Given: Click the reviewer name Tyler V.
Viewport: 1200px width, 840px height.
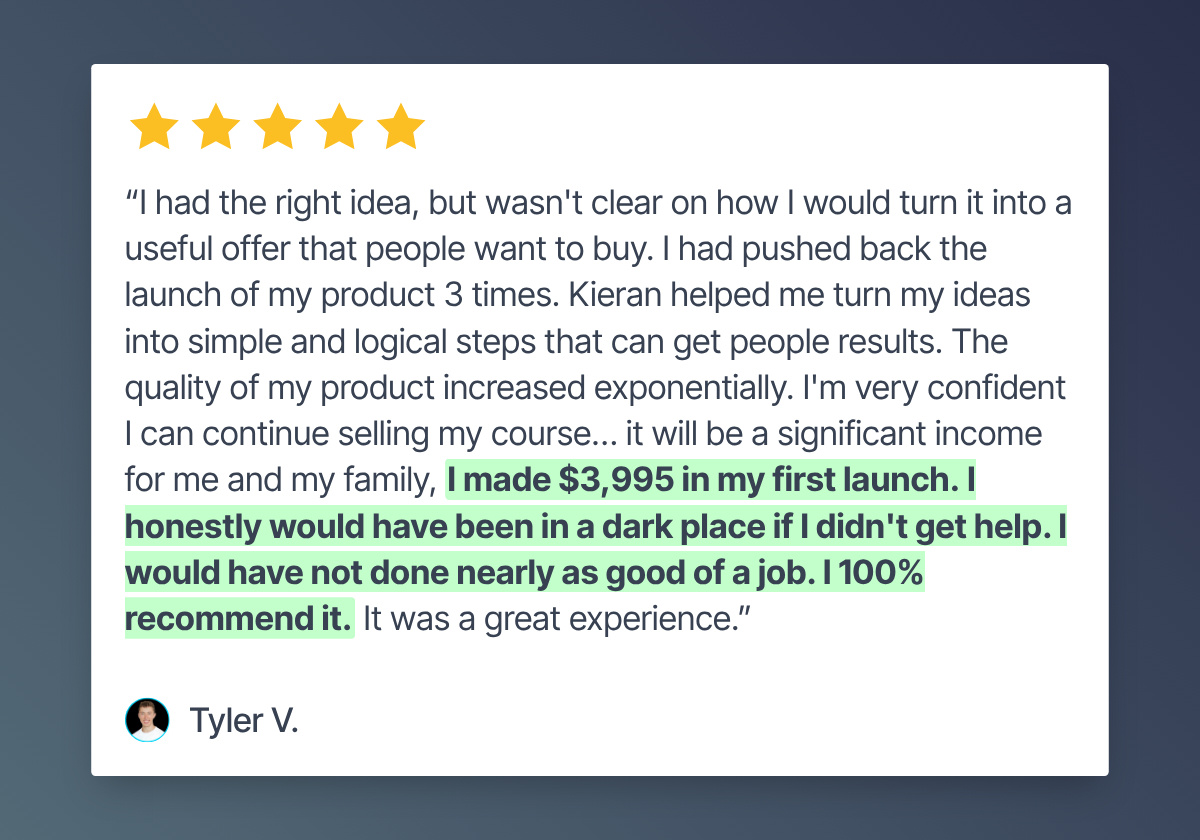Looking at the screenshot, I should 244,721.
